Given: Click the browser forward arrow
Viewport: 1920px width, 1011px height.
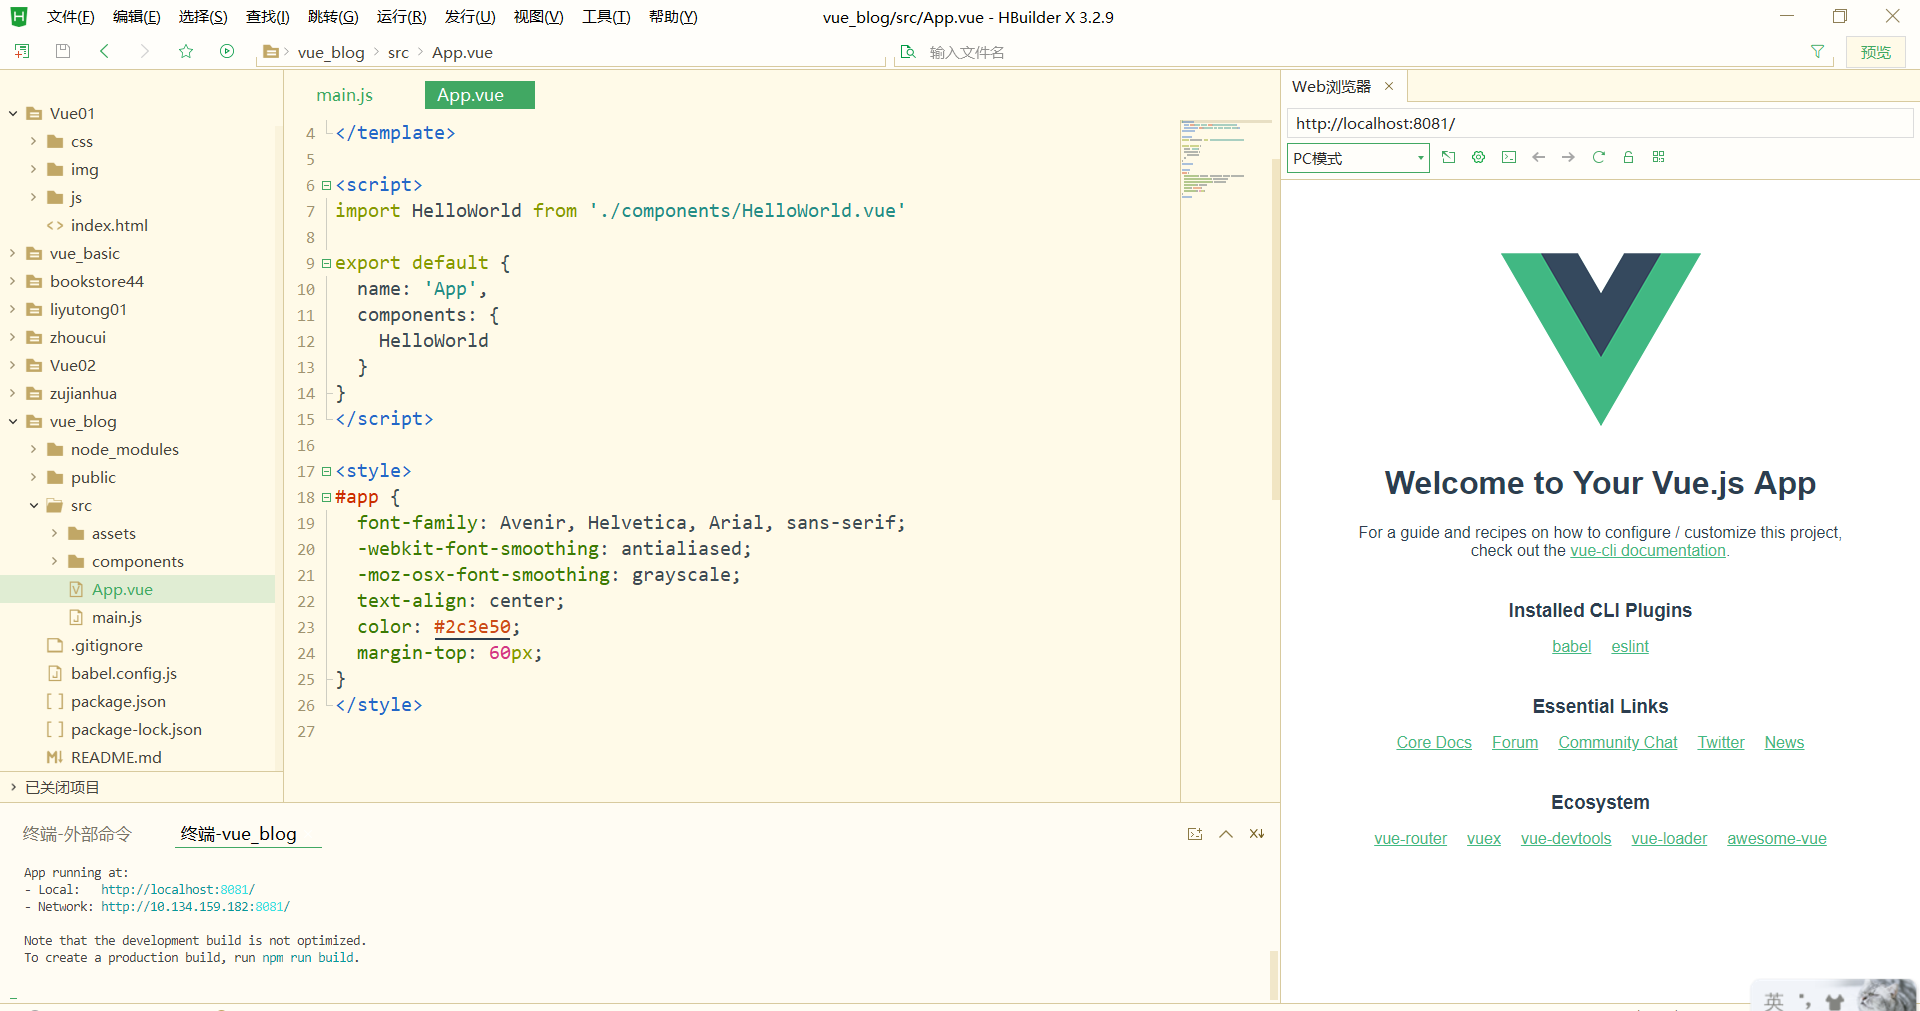Looking at the screenshot, I should click(x=1568, y=157).
